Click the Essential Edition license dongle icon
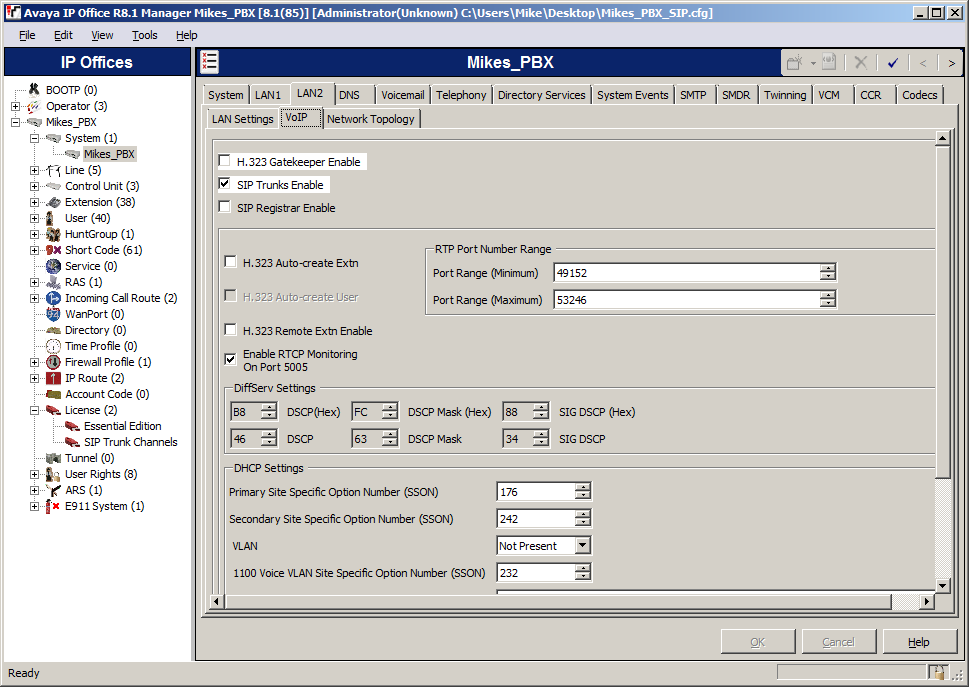 pos(73,426)
